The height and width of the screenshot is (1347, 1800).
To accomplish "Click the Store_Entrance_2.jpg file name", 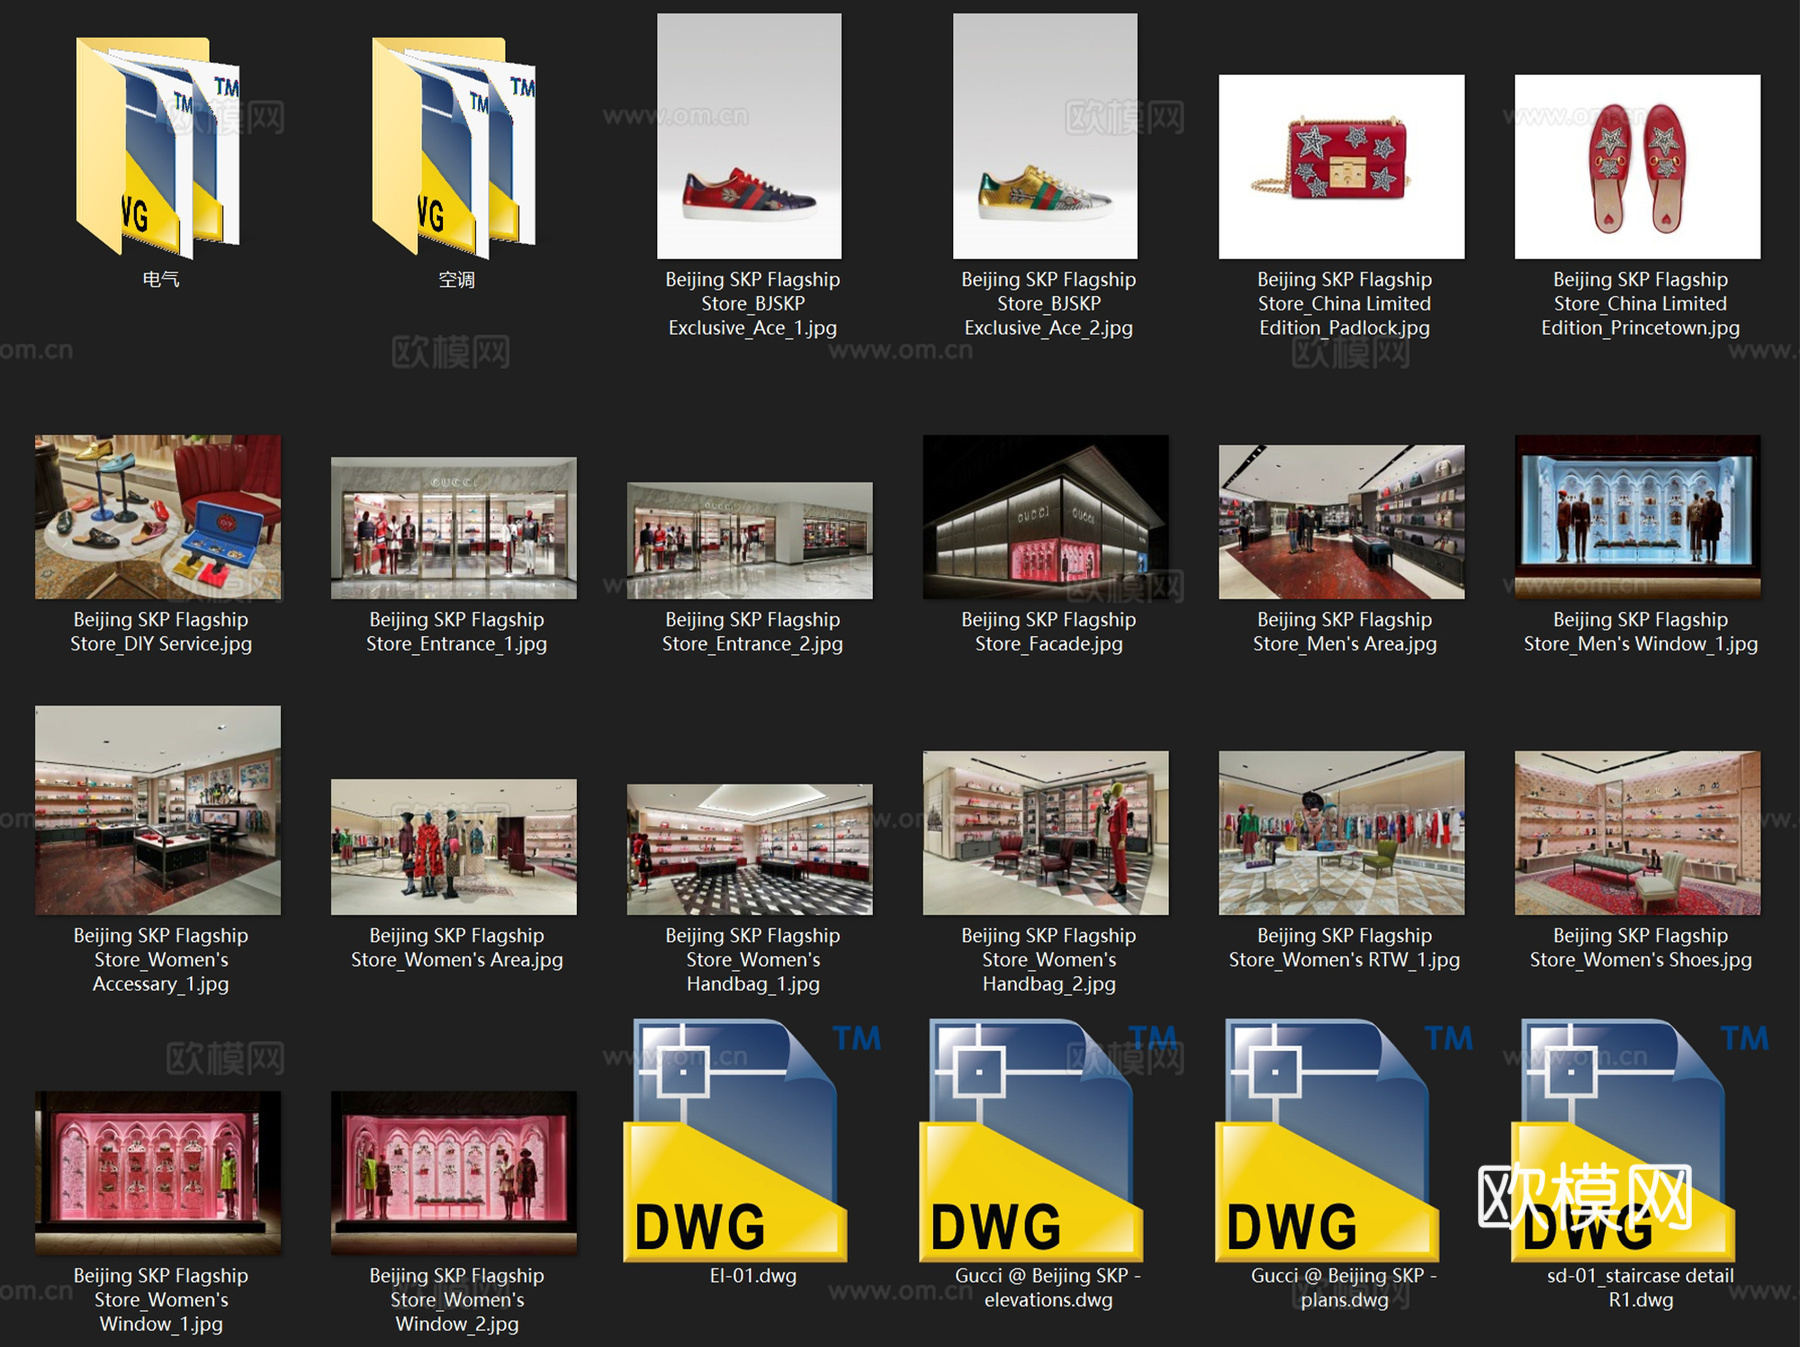I will [x=753, y=632].
